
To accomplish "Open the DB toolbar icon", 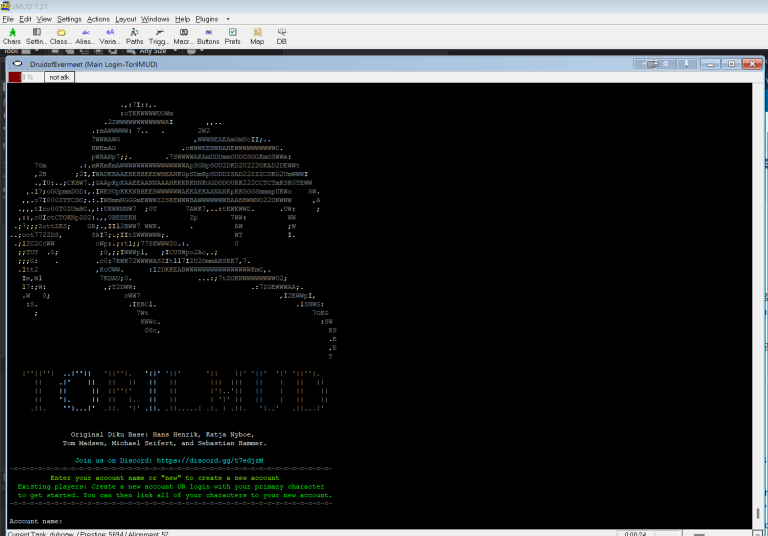I will 282,36.
